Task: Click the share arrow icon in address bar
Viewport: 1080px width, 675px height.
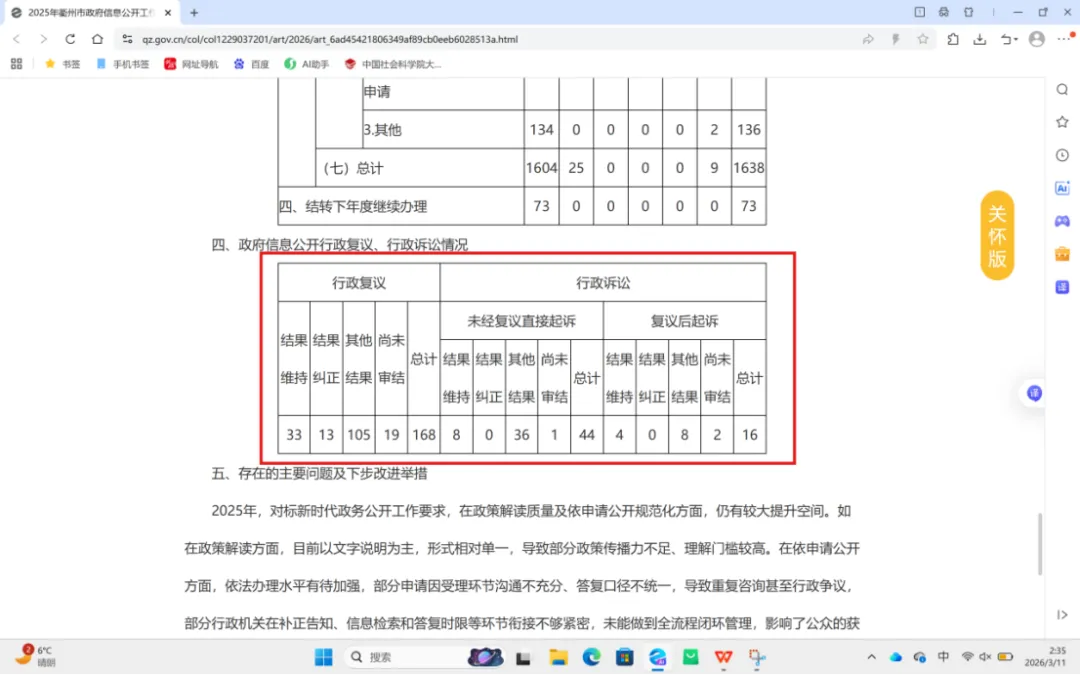Action: [x=868, y=39]
